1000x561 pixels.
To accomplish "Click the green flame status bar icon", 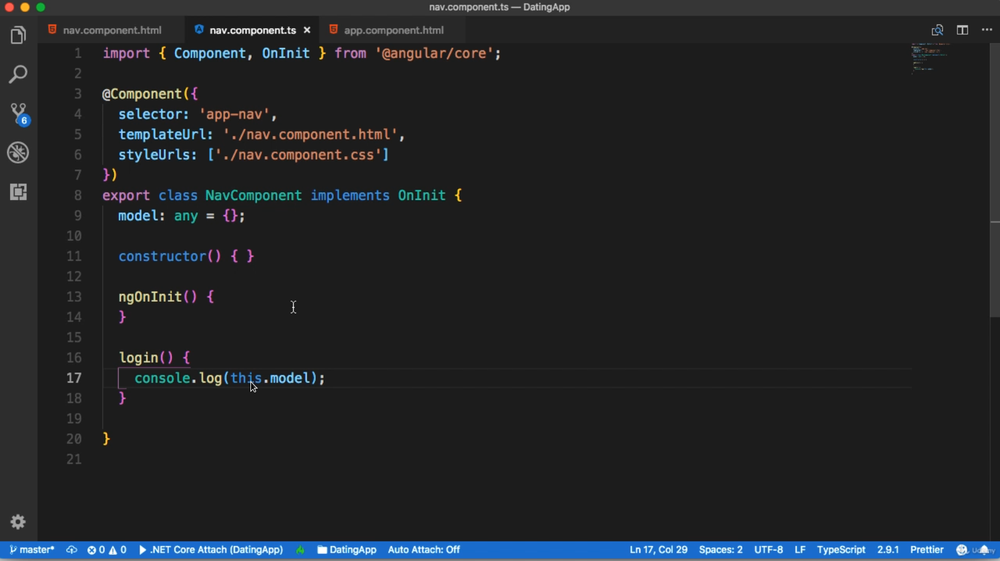I will [300, 550].
